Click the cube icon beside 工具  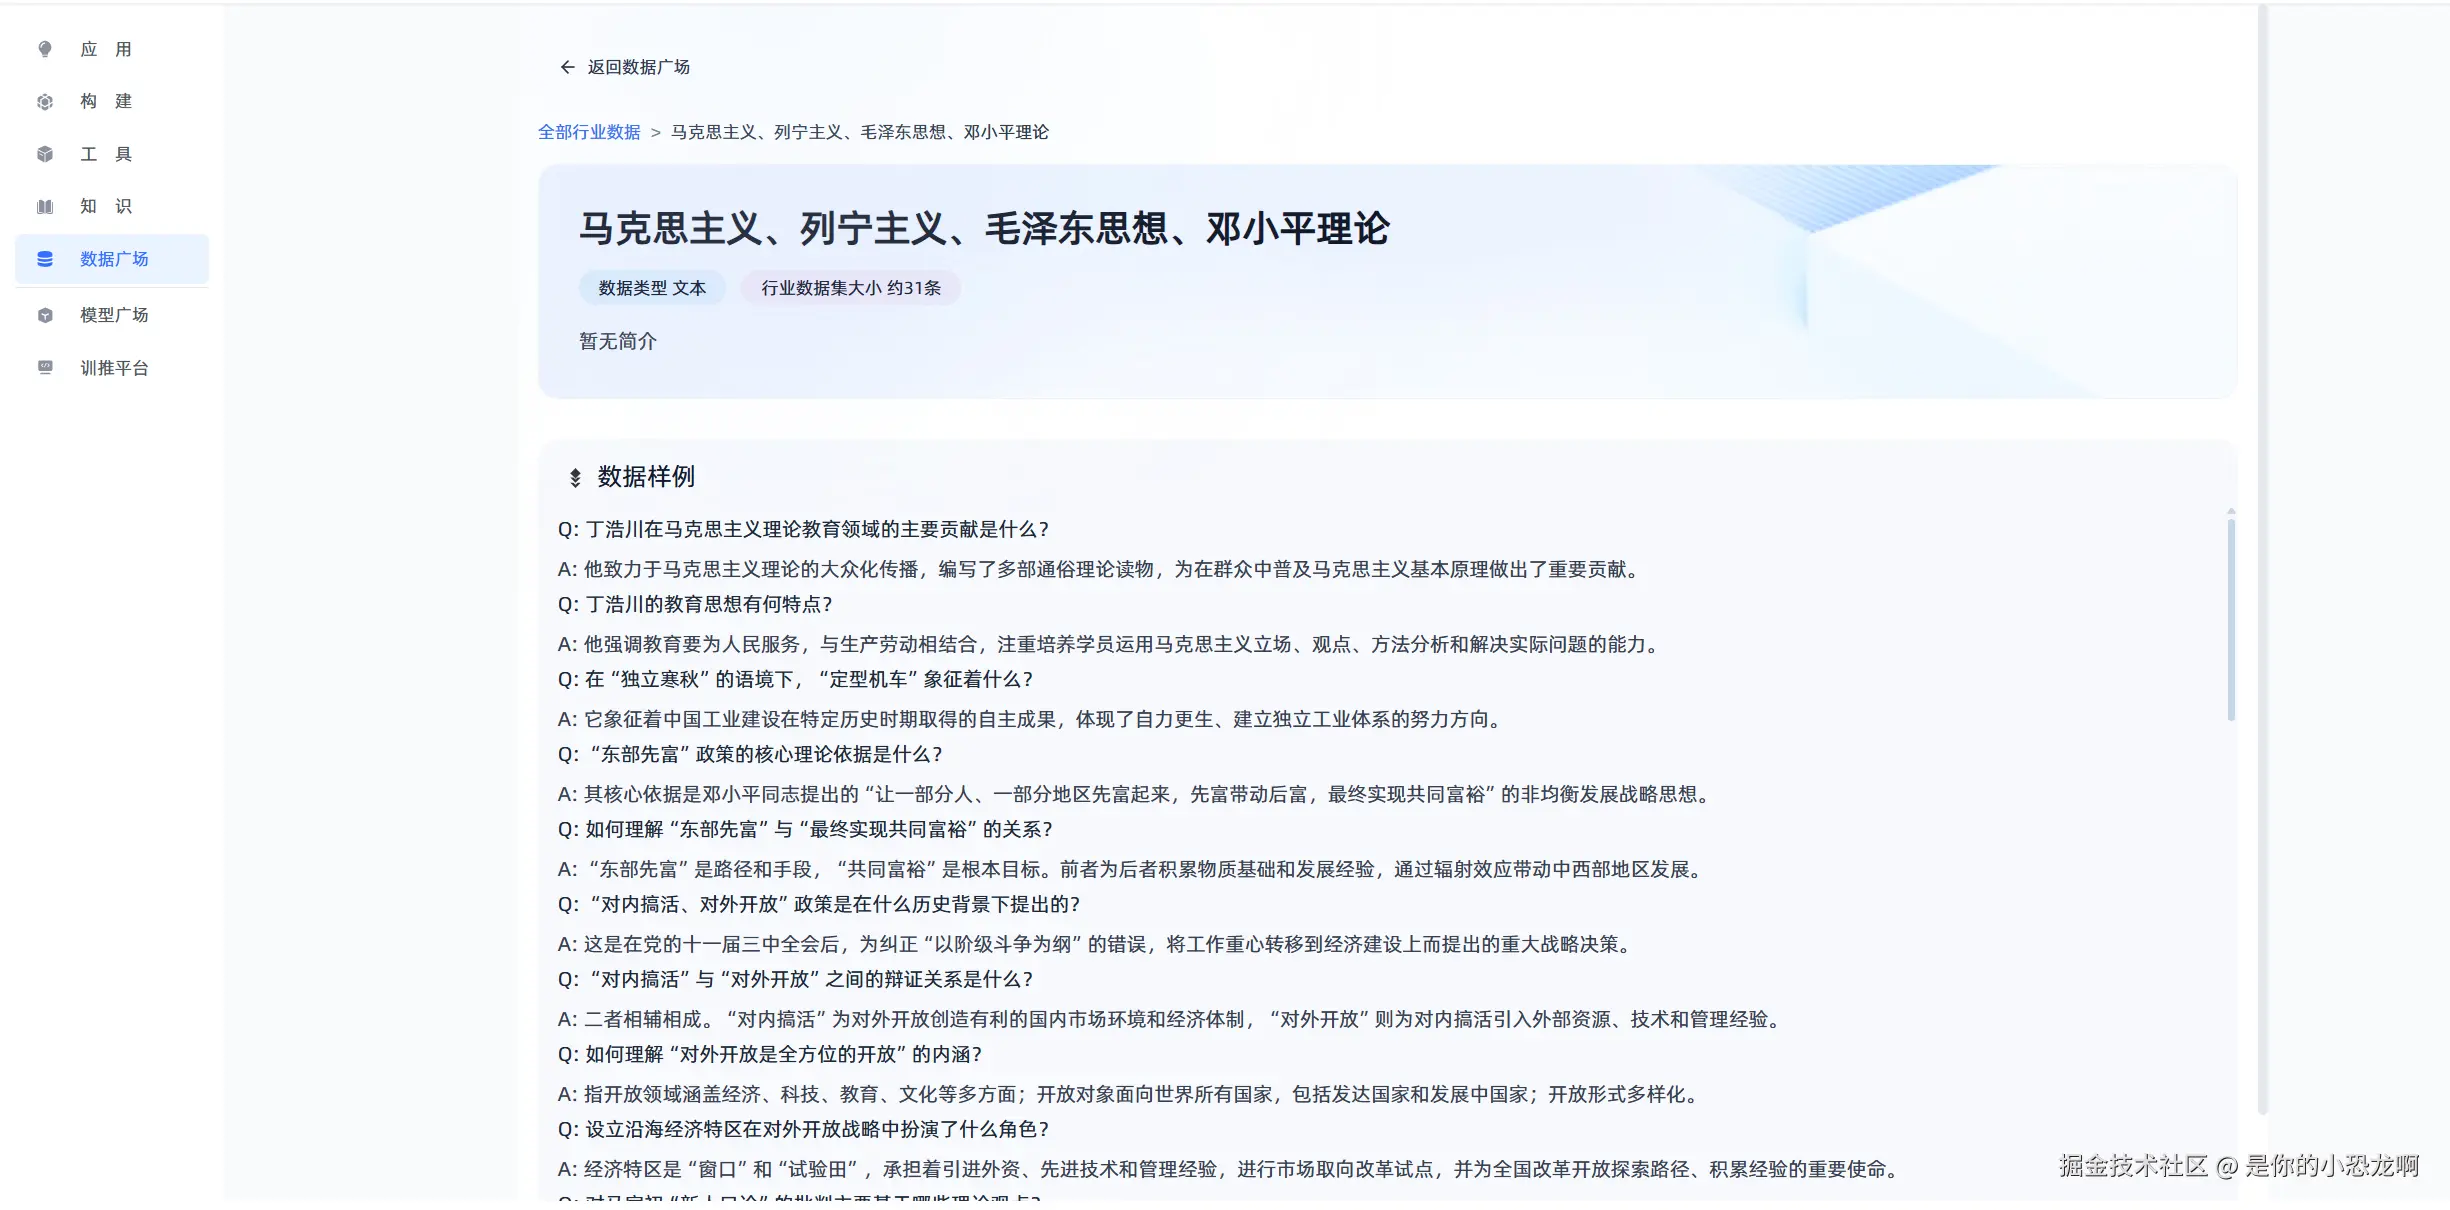45,154
